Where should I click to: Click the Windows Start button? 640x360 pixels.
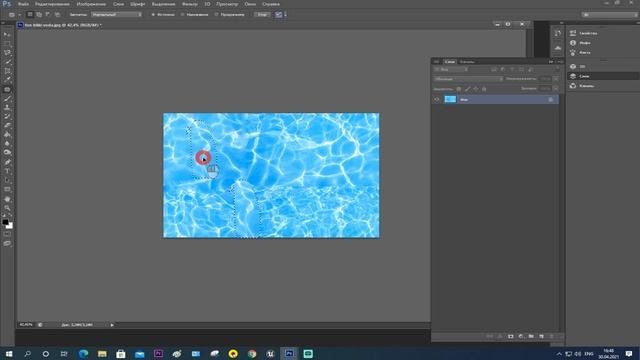tap(9, 353)
